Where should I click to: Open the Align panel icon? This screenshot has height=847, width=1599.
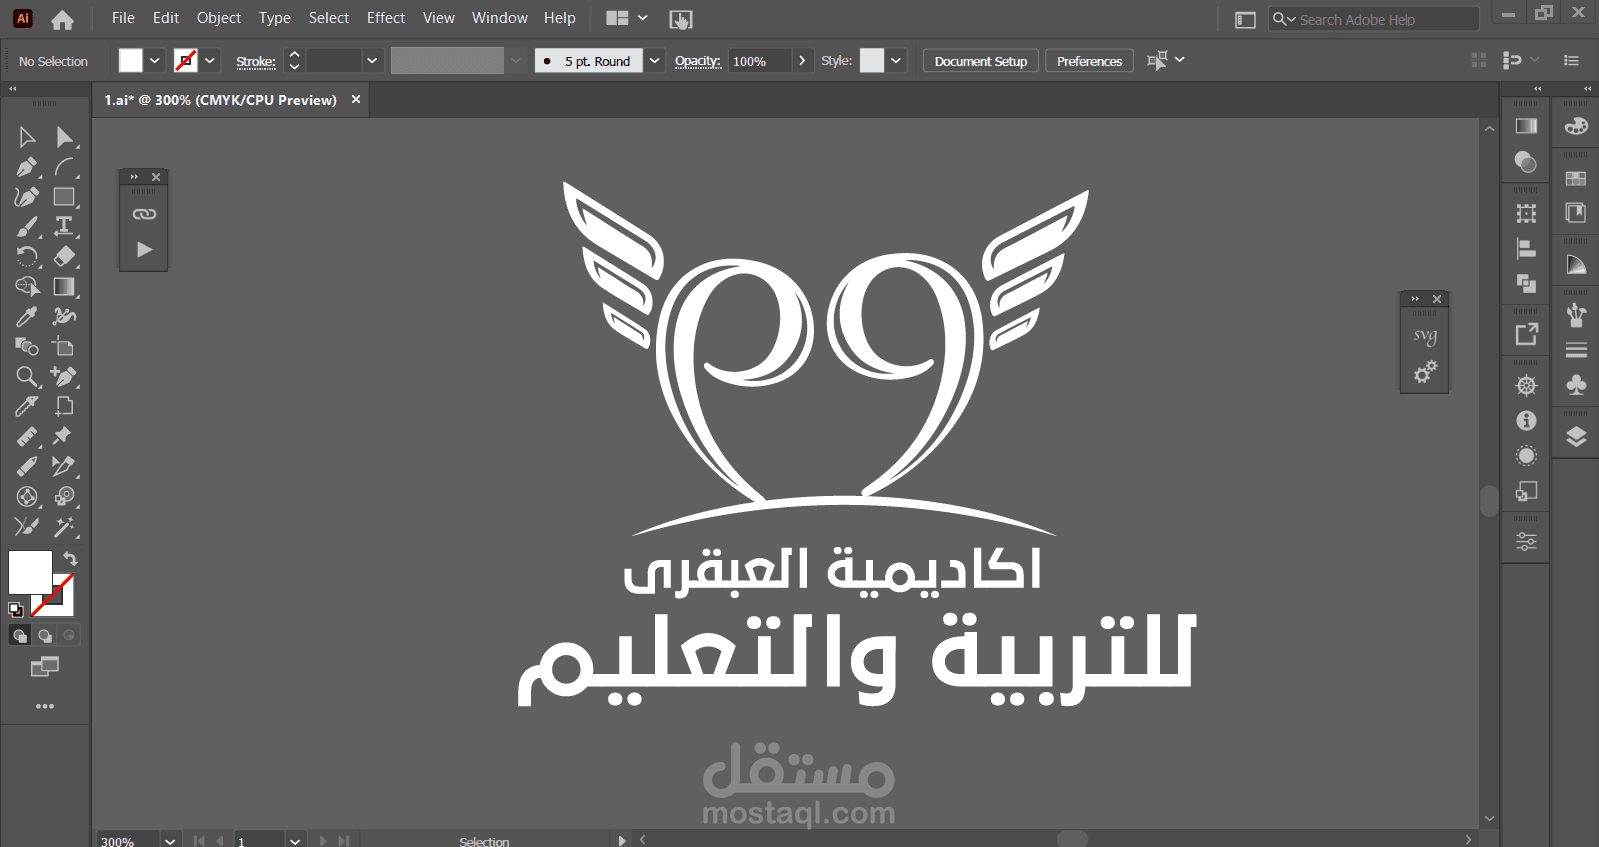[x=1526, y=248]
